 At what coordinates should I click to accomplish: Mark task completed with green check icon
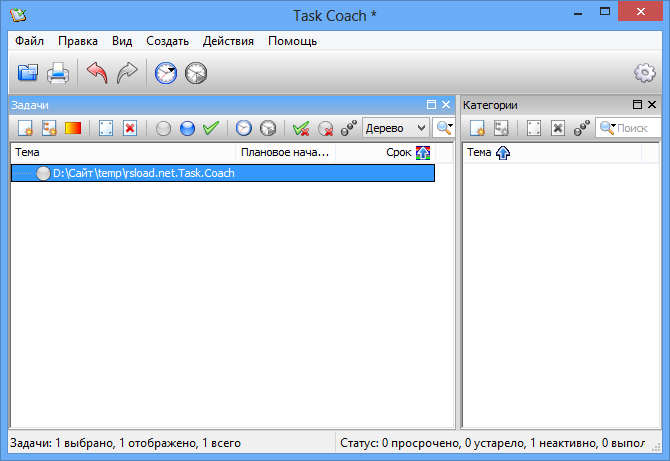tap(211, 128)
